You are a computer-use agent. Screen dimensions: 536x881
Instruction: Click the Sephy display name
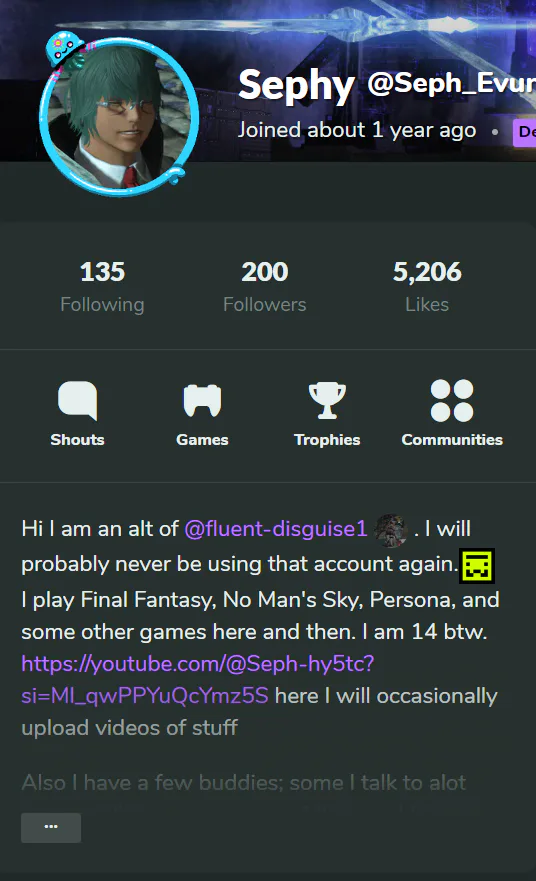pyautogui.click(x=296, y=85)
